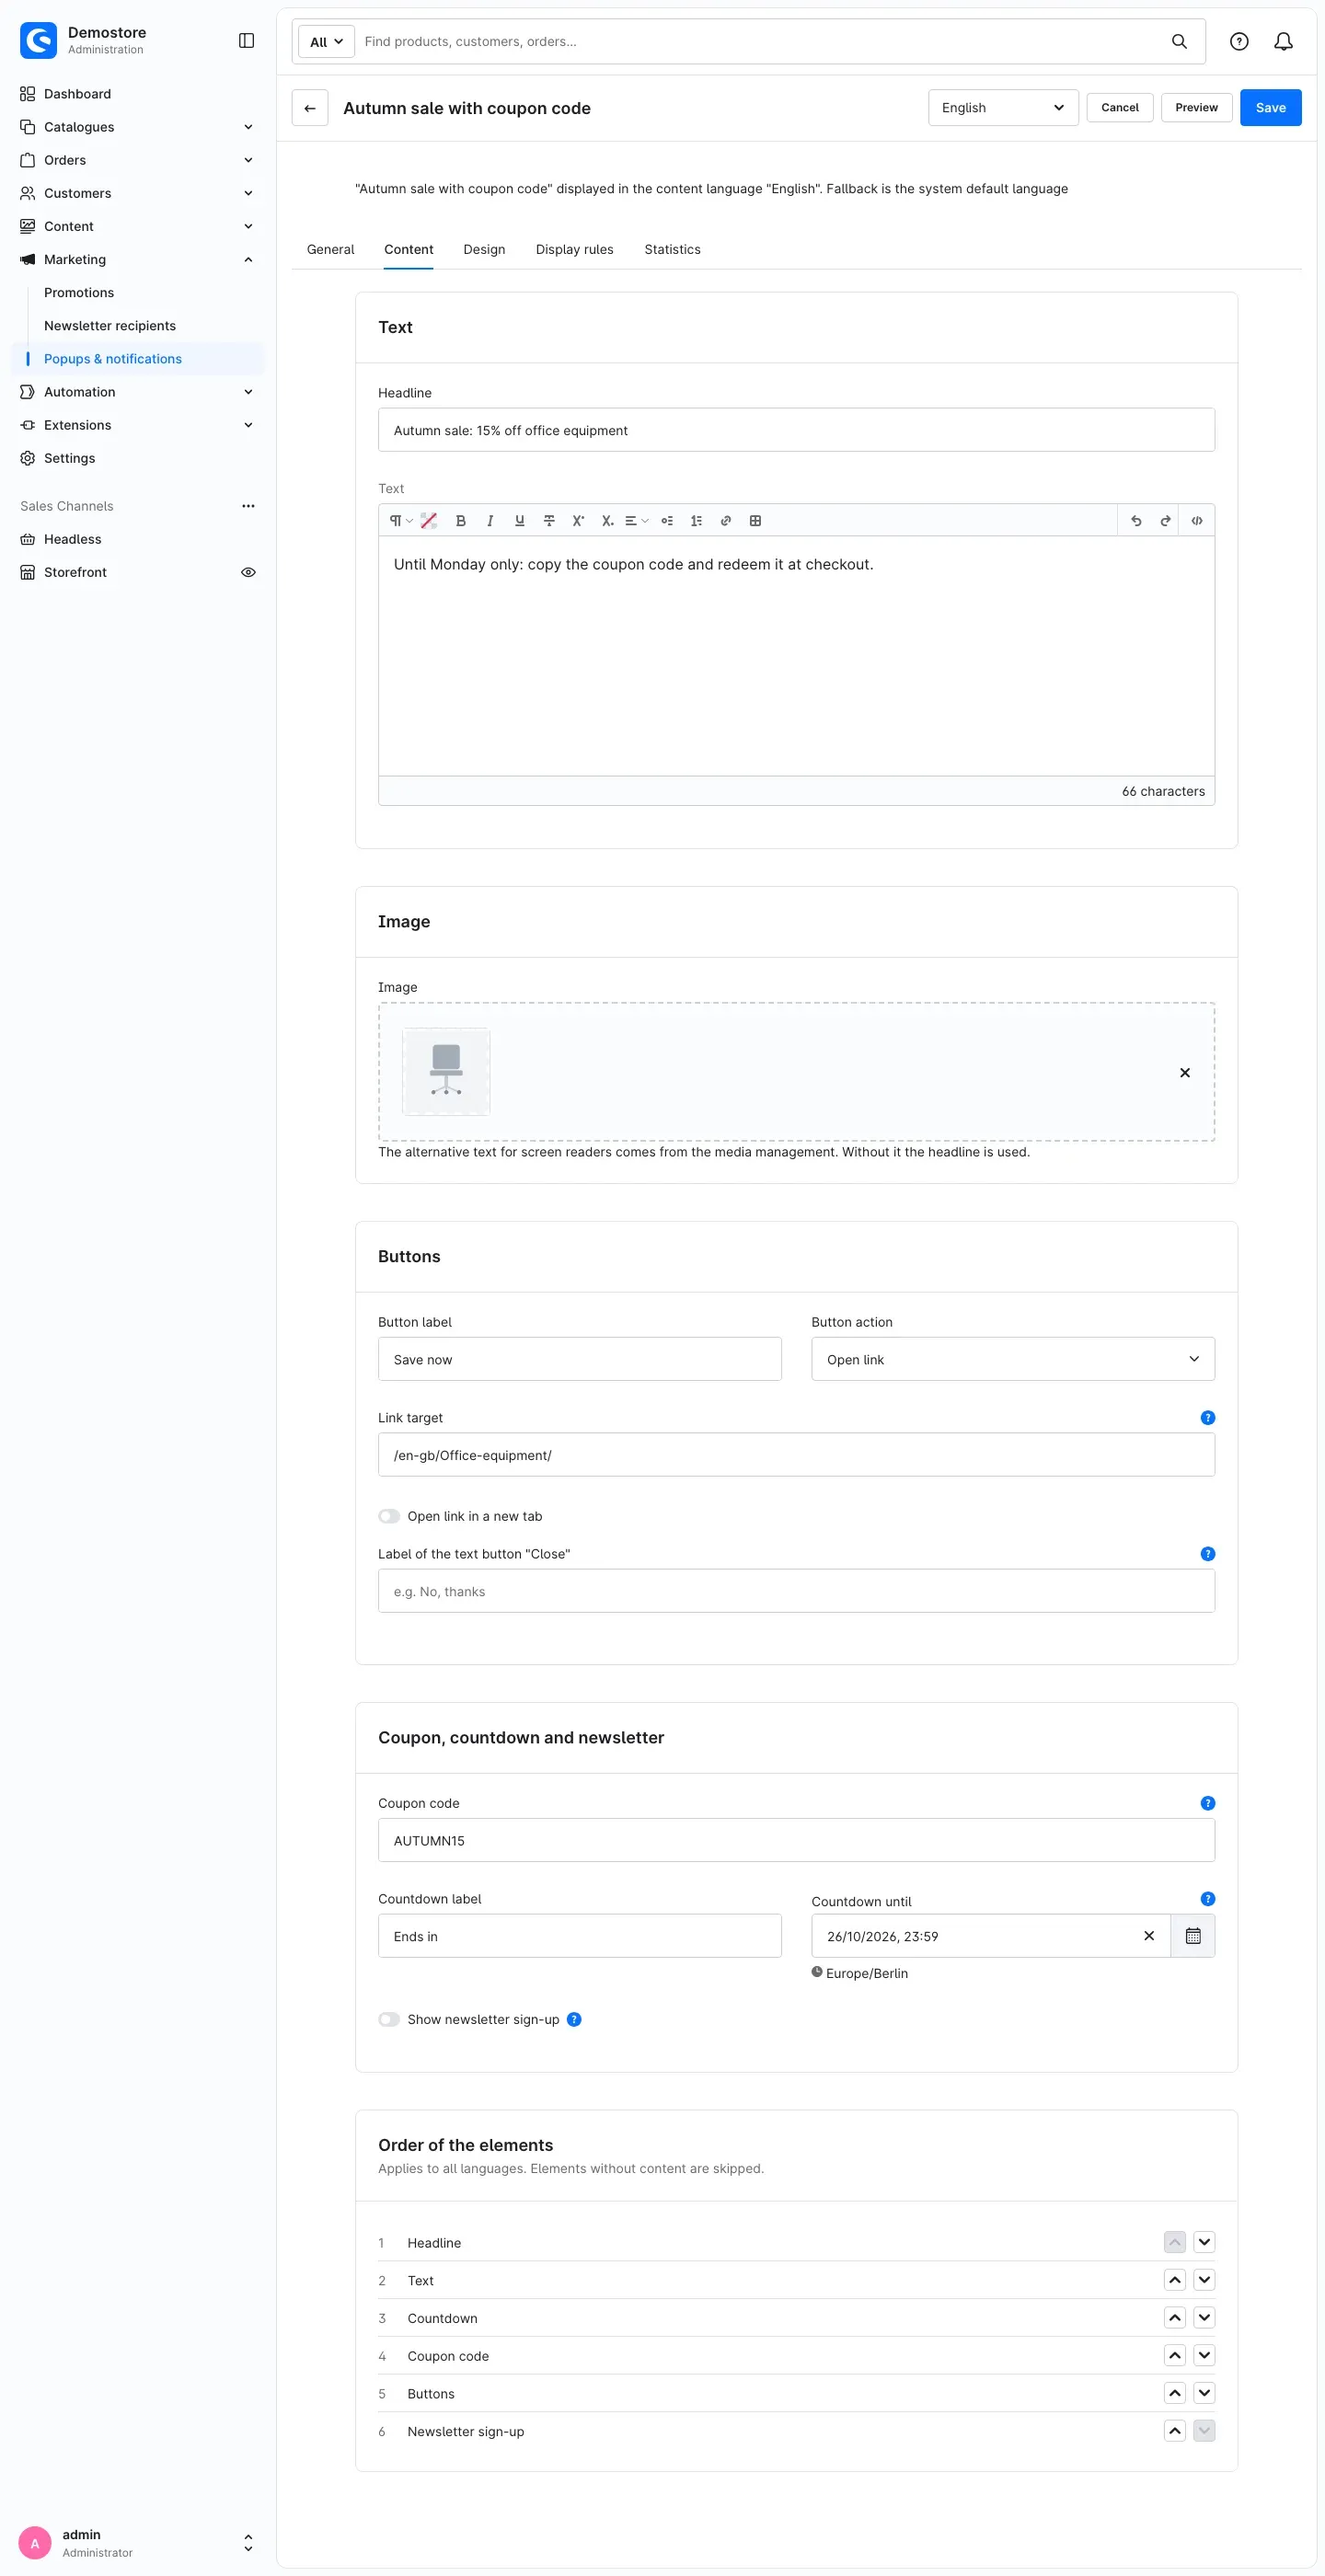Switch to the Statistics tab

point(672,250)
